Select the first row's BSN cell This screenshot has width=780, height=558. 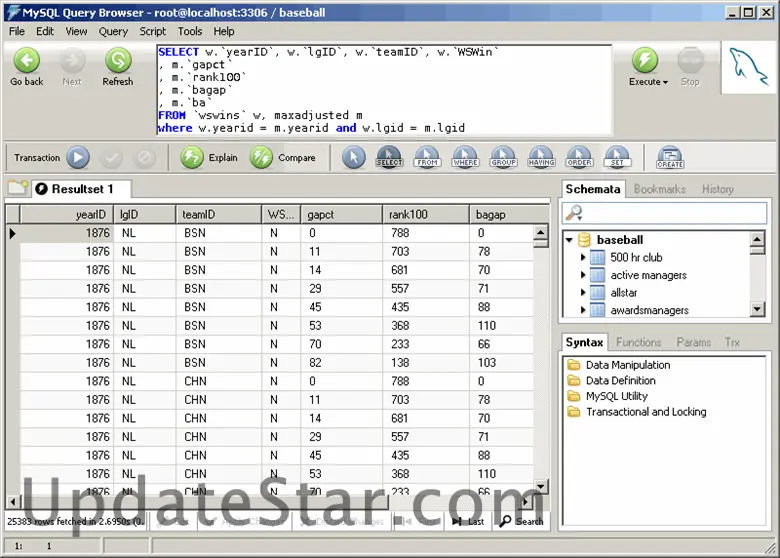(x=218, y=233)
